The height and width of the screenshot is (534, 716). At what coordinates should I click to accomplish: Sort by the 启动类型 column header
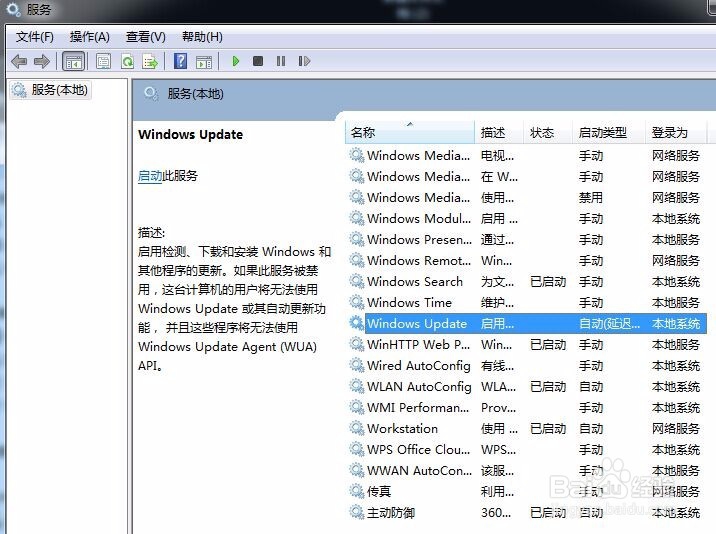coord(609,132)
